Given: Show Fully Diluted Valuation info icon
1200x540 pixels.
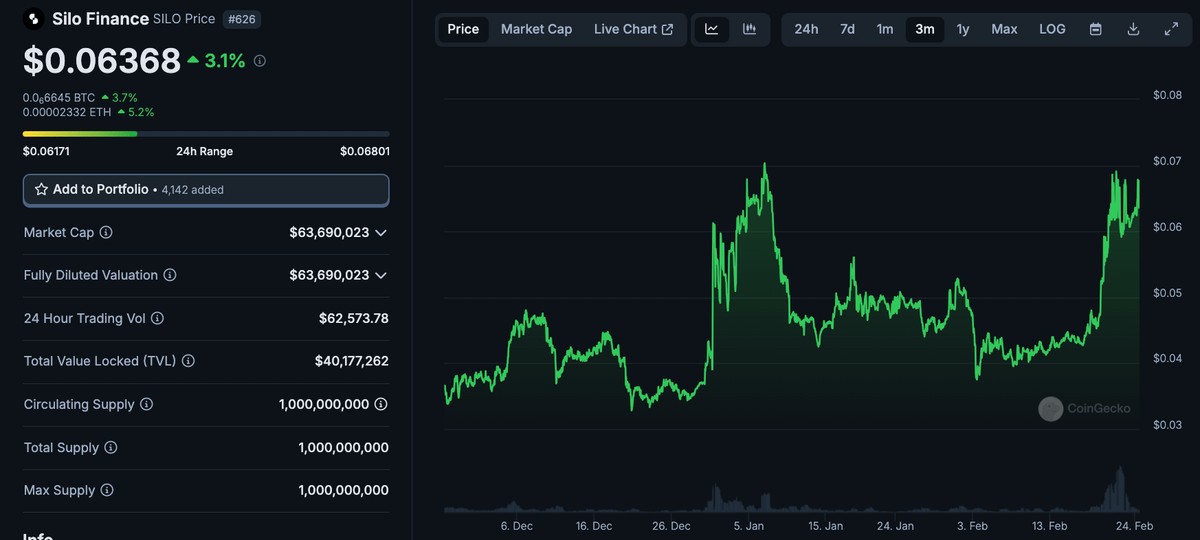Looking at the screenshot, I should coord(170,275).
